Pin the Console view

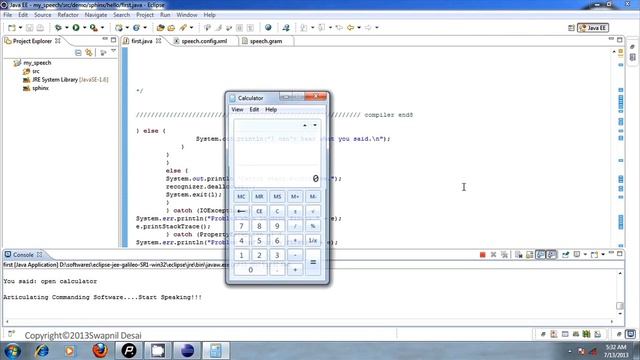click(x=565, y=255)
